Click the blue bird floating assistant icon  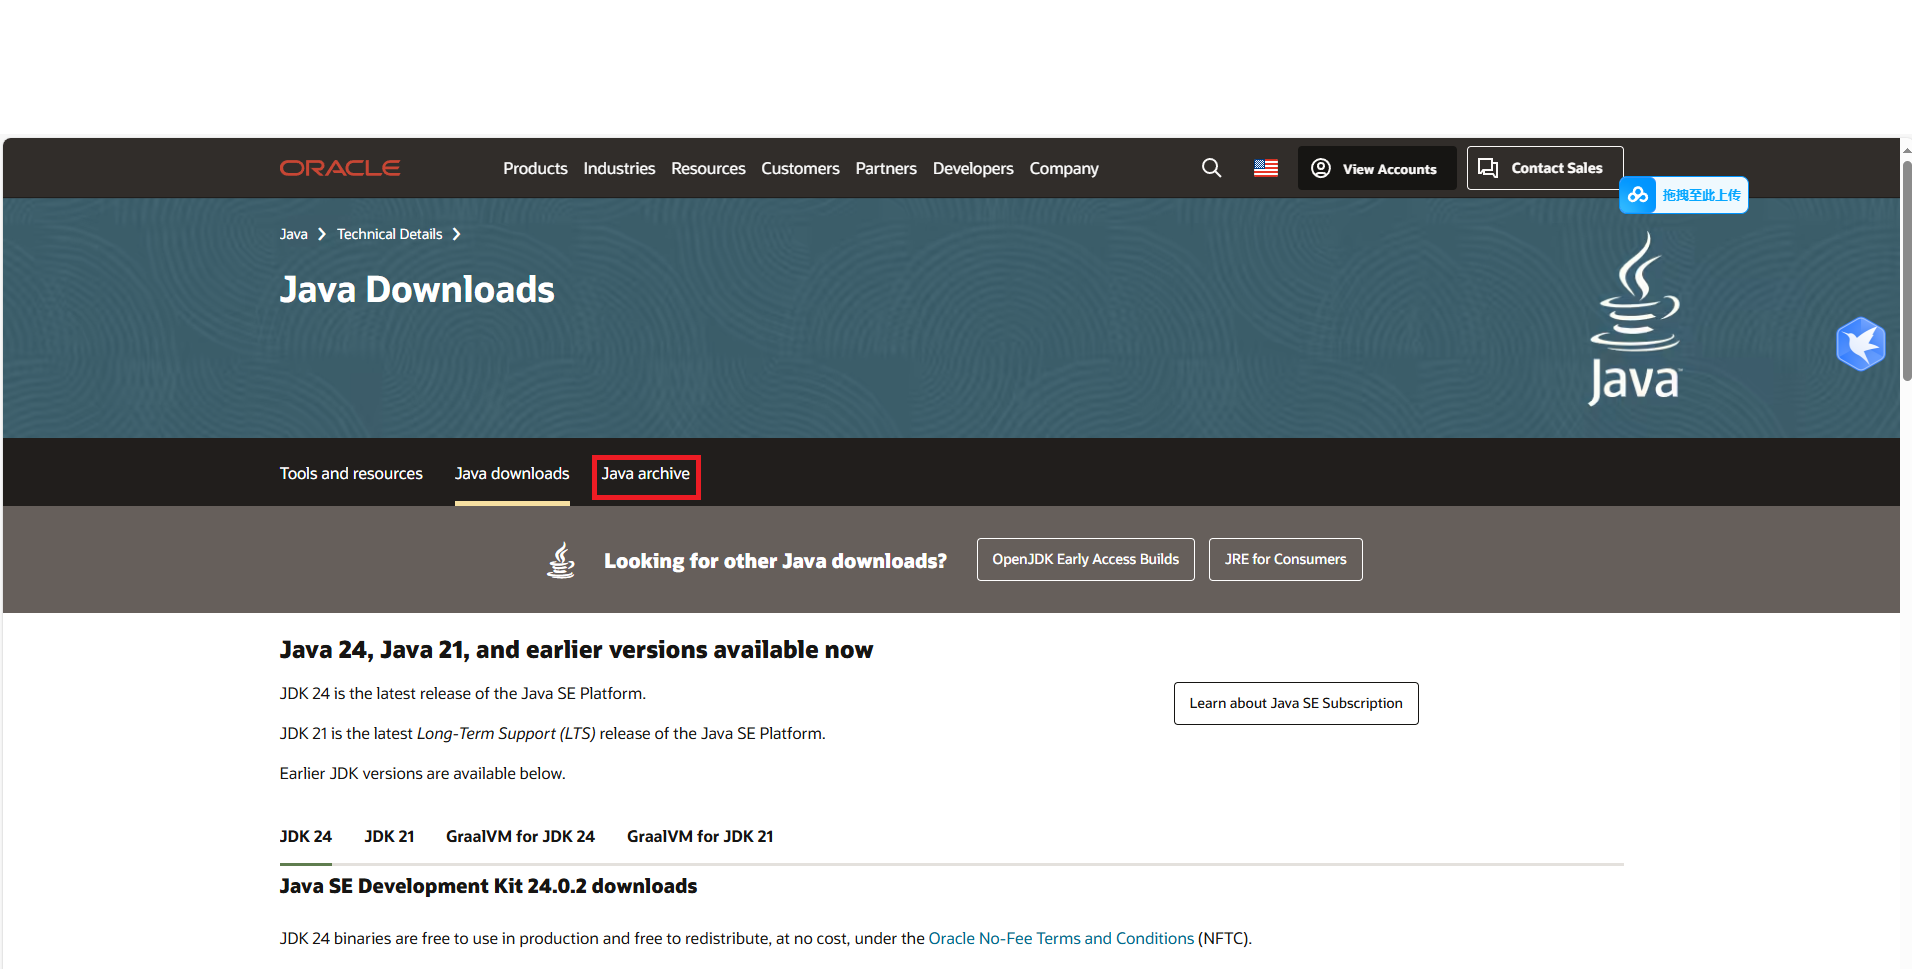(x=1861, y=344)
